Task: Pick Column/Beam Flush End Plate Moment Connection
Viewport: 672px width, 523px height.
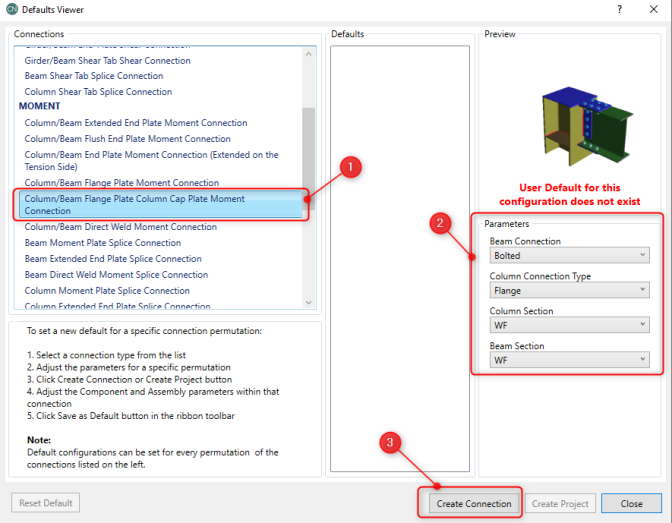Action: coord(127,139)
